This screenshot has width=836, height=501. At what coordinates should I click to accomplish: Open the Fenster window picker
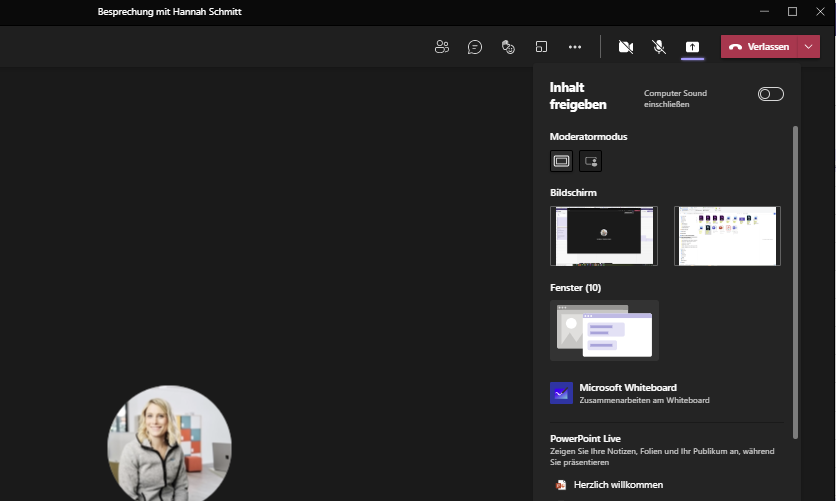[x=605, y=330]
